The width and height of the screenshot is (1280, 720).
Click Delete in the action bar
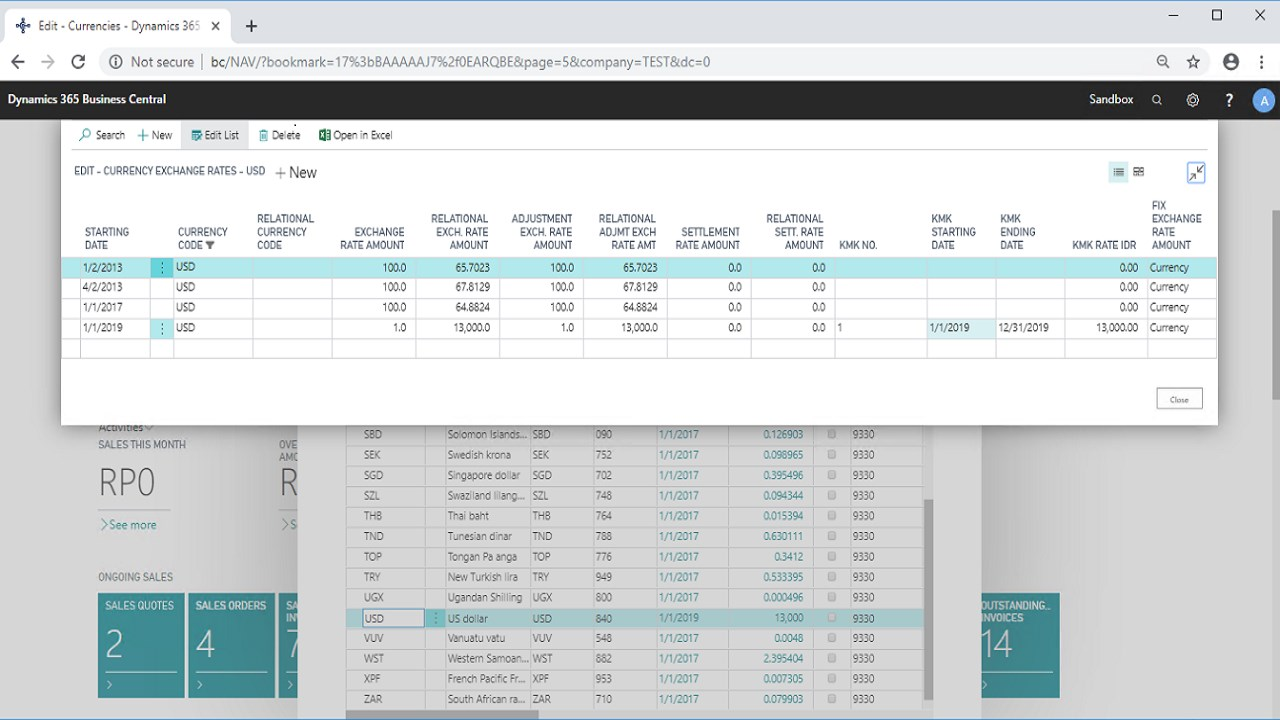tap(279, 135)
